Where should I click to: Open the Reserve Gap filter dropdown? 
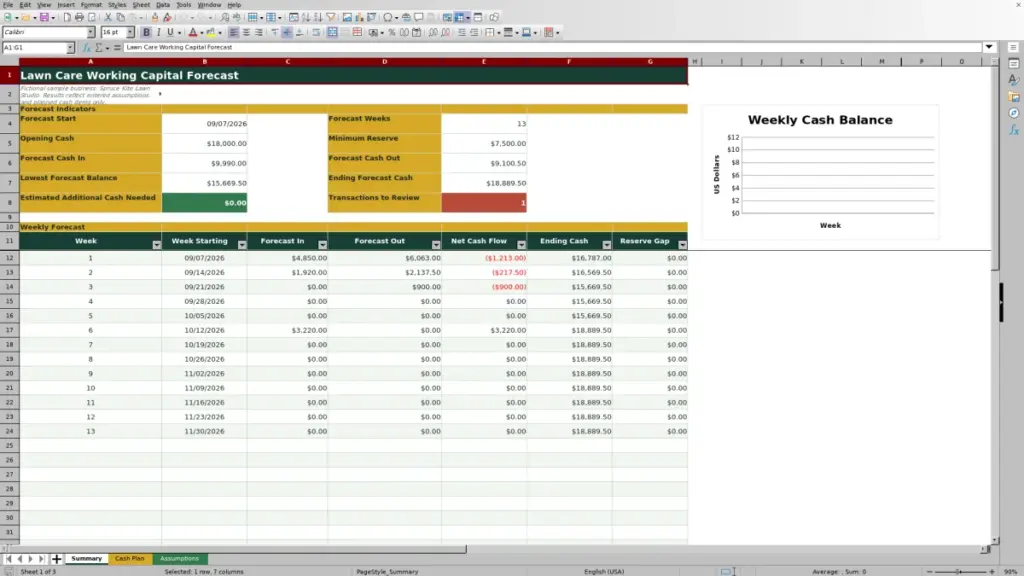click(x=682, y=245)
